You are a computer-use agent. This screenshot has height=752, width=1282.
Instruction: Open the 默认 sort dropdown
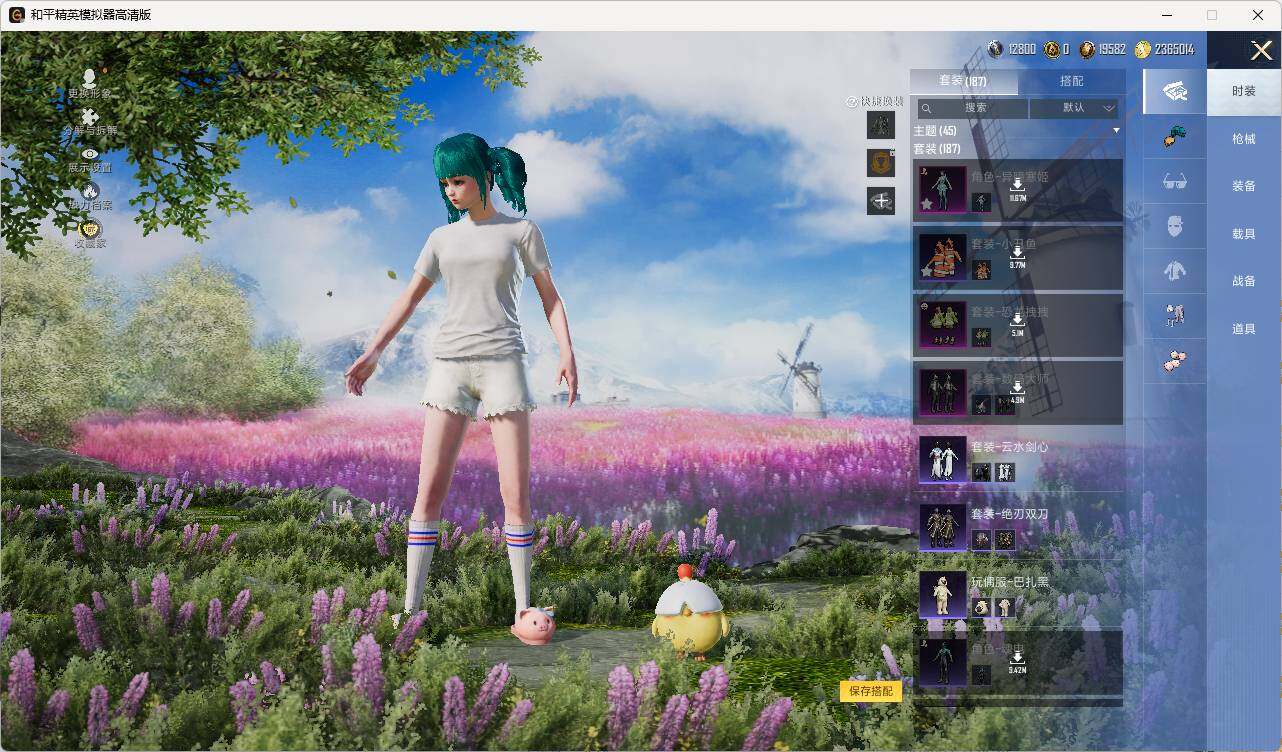1074,108
